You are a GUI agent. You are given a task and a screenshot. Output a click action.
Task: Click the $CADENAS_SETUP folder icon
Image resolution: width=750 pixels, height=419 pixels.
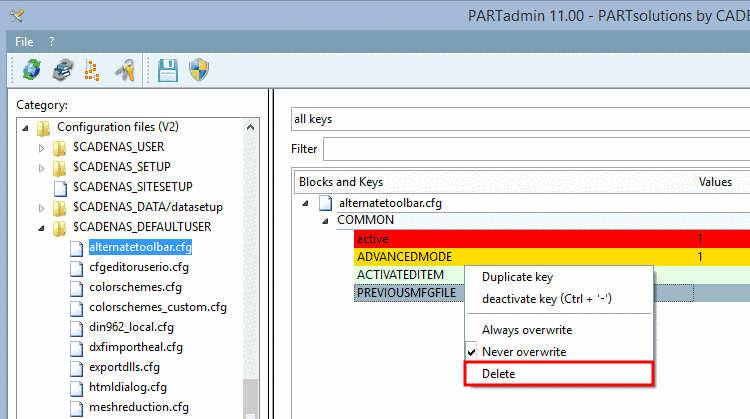[59, 167]
